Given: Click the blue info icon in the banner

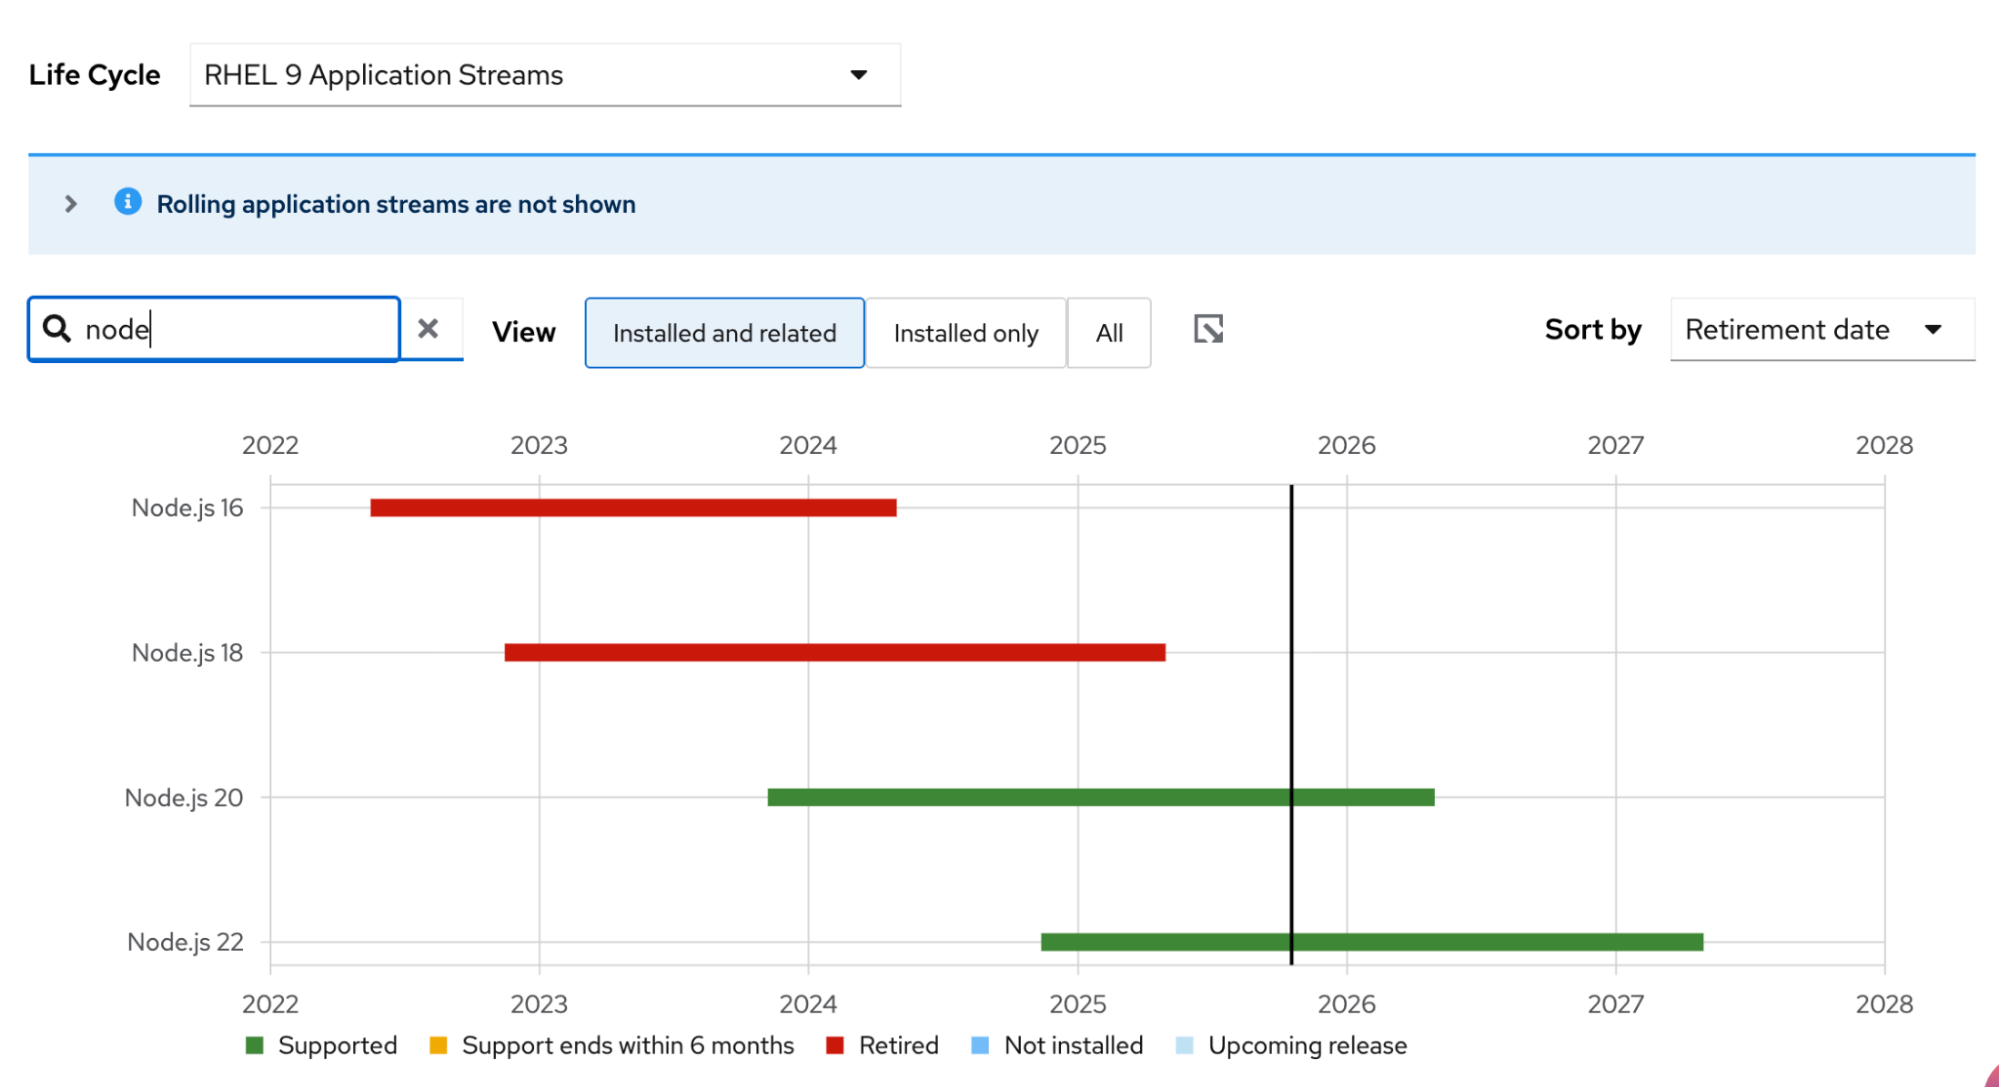Looking at the screenshot, I should (x=128, y=202).
